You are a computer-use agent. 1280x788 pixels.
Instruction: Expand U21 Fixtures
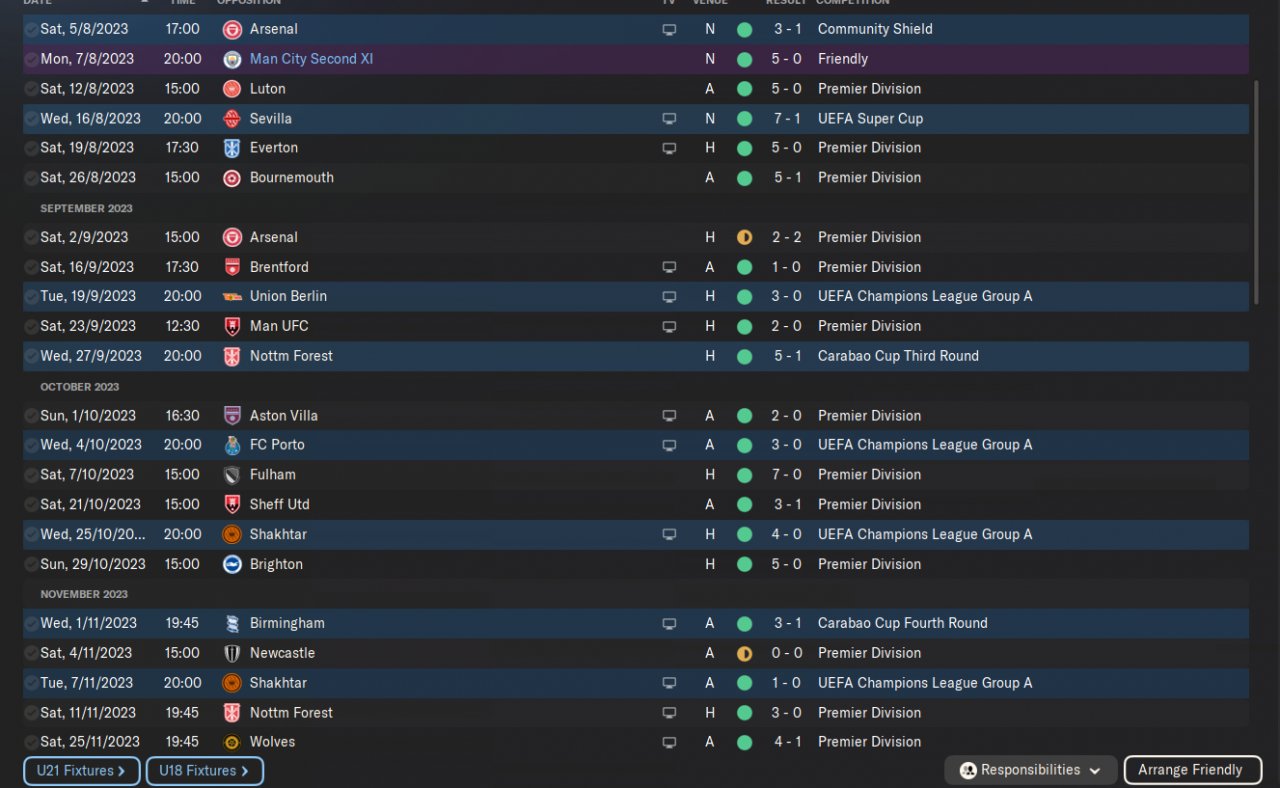coord(81,771)
